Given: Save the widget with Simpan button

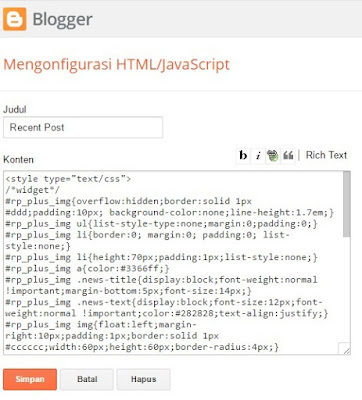Looking at the screenshot, I should 30,379.
